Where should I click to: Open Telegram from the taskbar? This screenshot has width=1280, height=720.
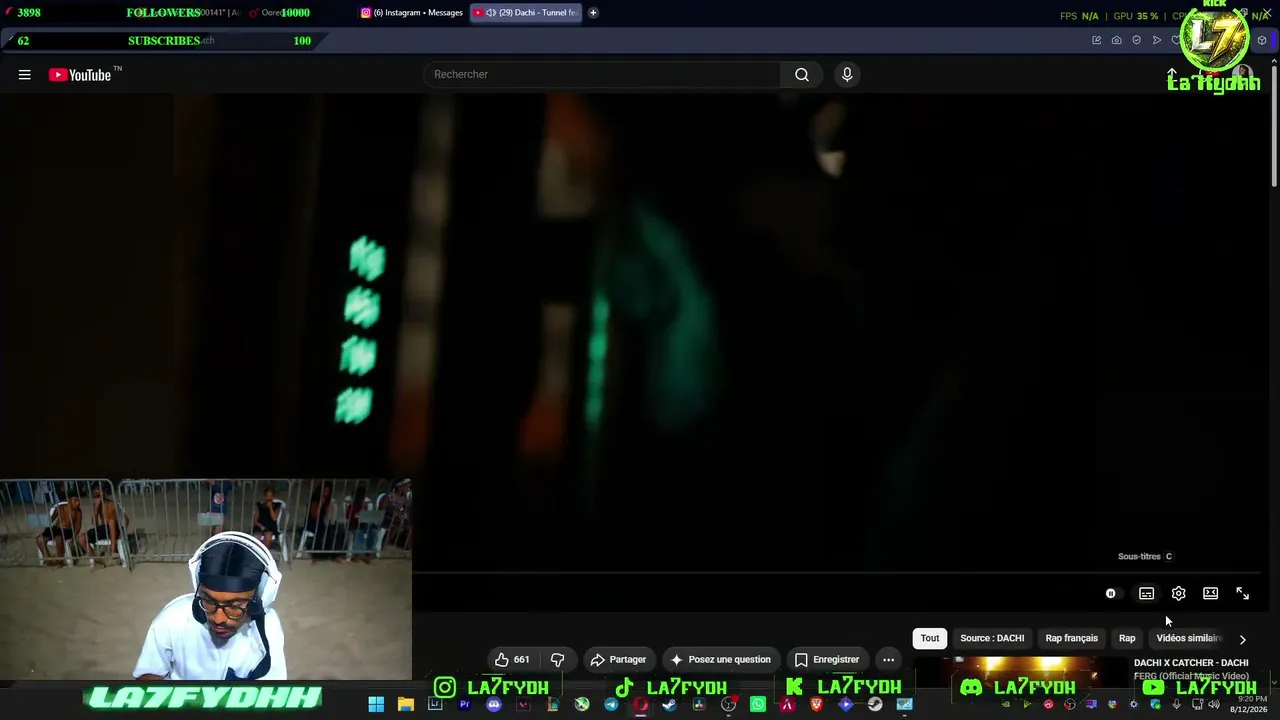pos(611,705)
